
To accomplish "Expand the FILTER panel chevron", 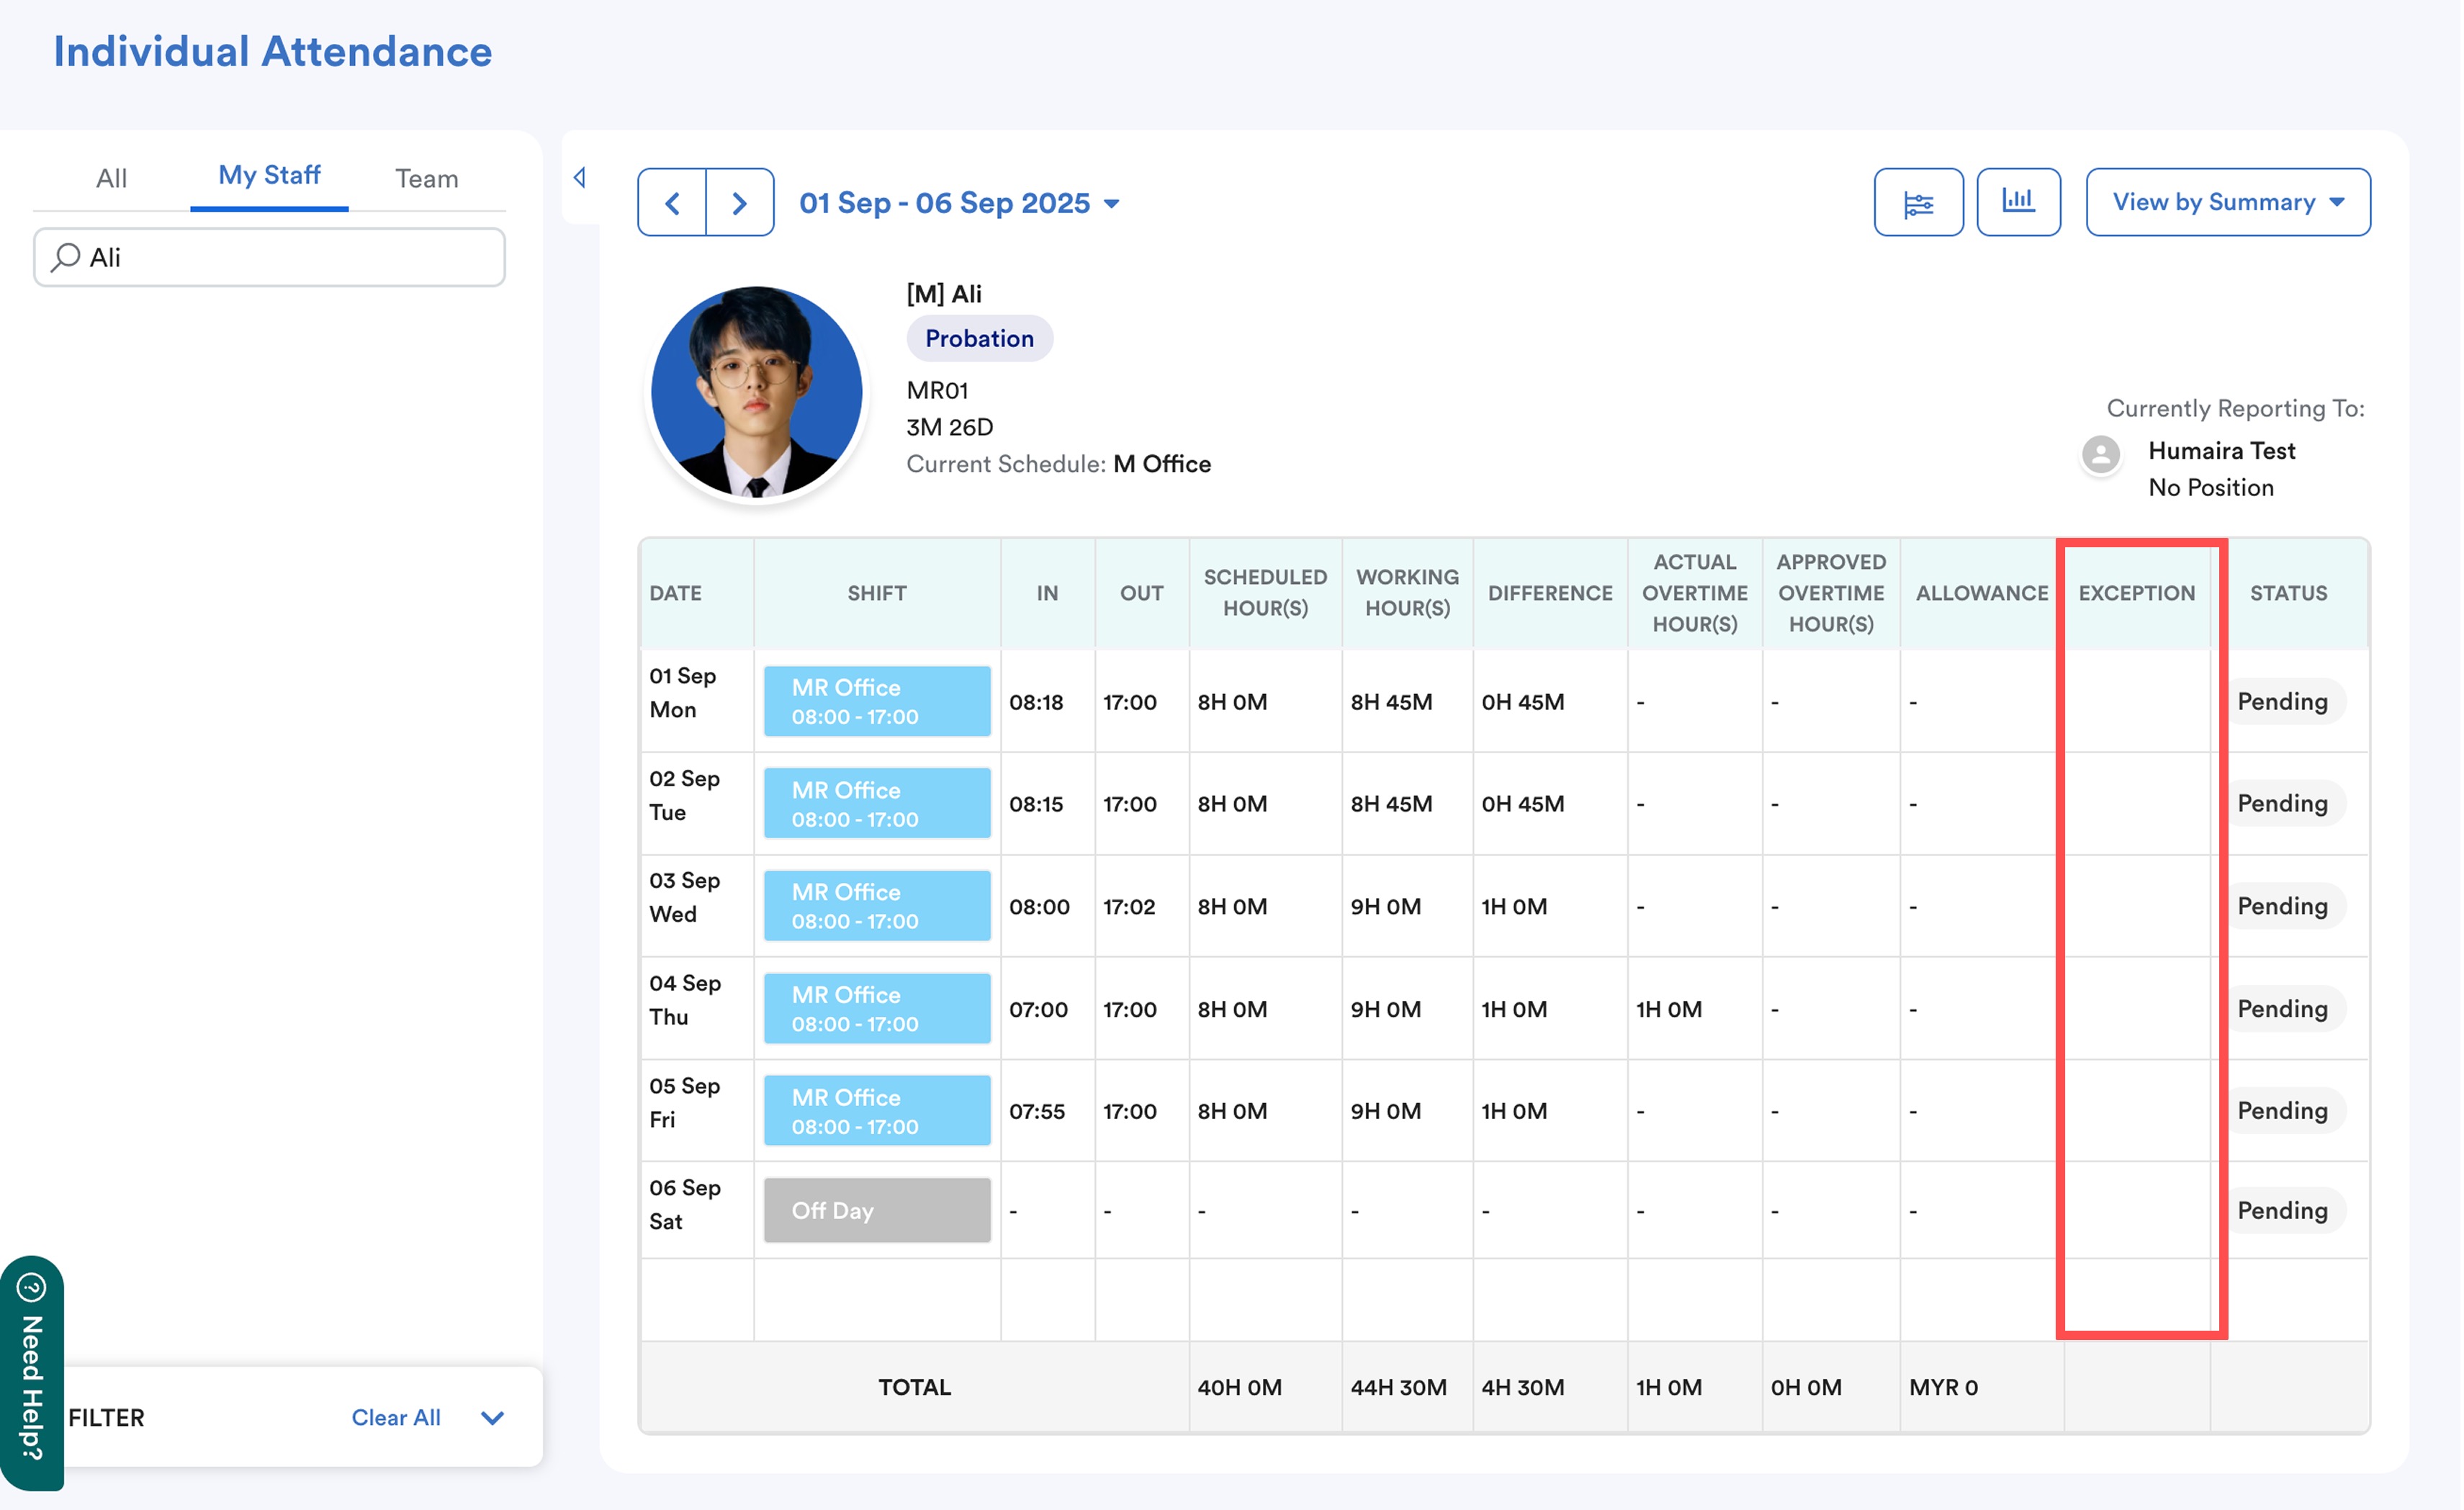I will (x=492, y=1417).
